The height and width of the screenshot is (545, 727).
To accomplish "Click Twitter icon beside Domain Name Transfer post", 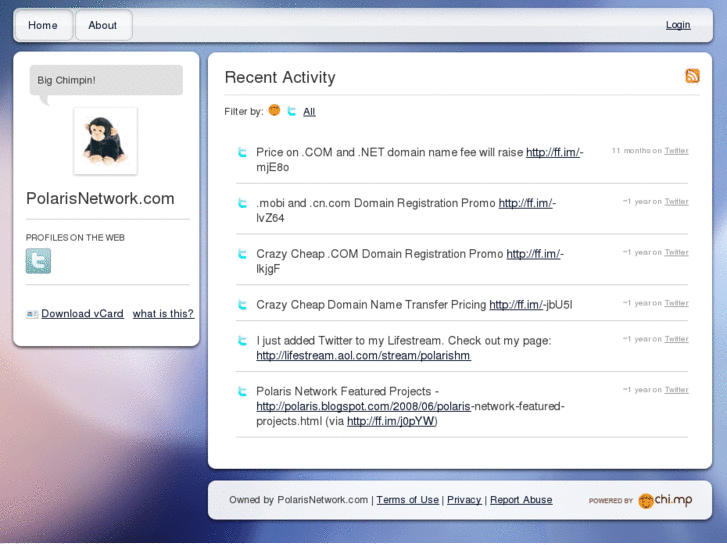I will tap(242, 305).
